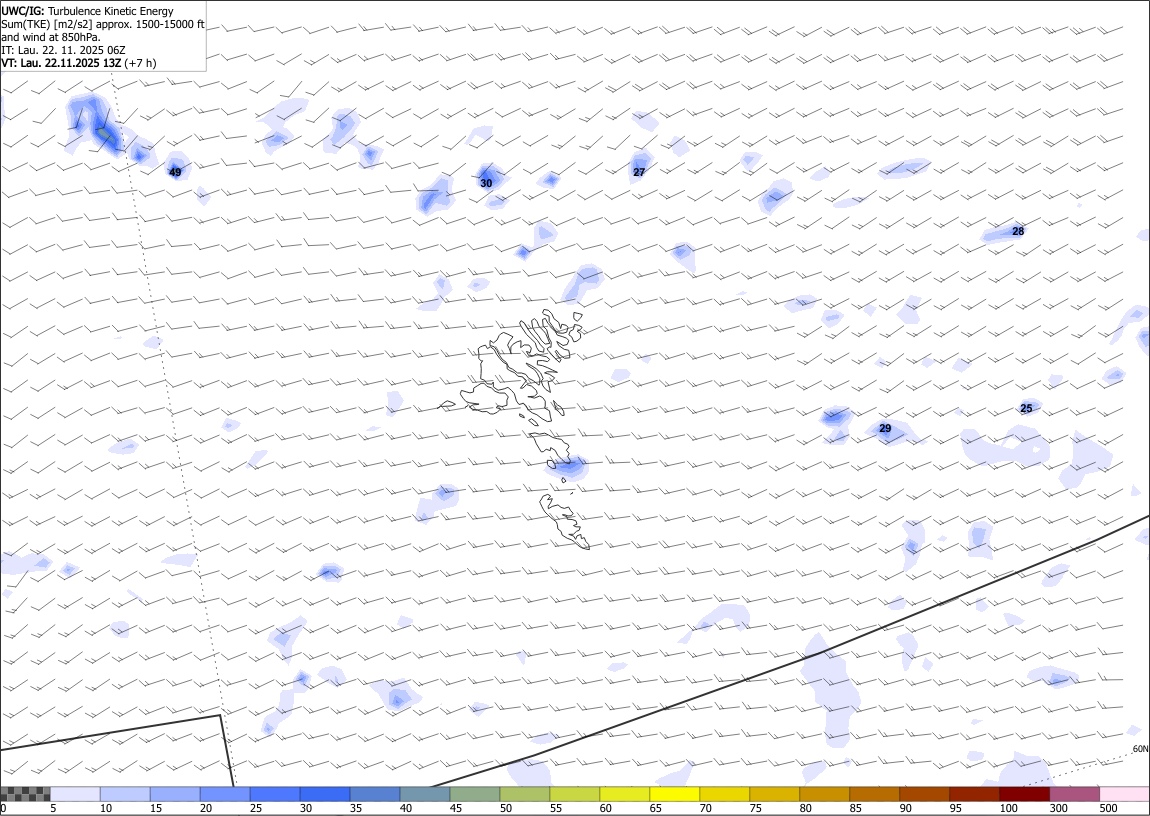Click the 55–60 yellow-green legend swatch
Screen dimensions: 1150x816
pos(574,794)
